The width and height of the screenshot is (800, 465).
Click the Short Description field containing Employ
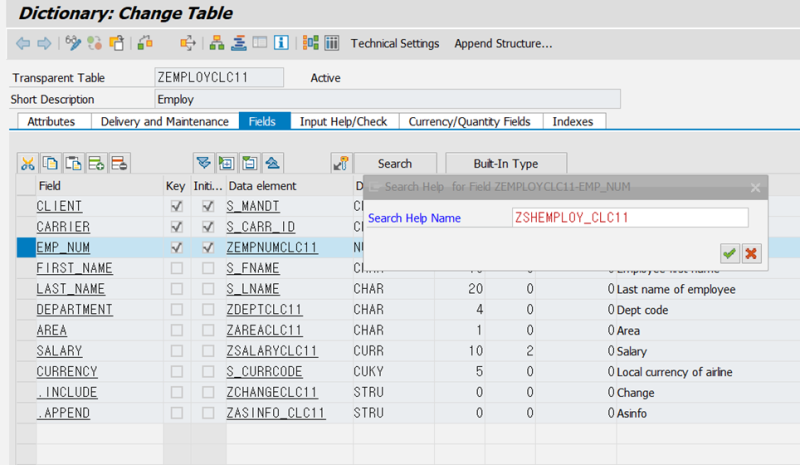click(388, 99)
